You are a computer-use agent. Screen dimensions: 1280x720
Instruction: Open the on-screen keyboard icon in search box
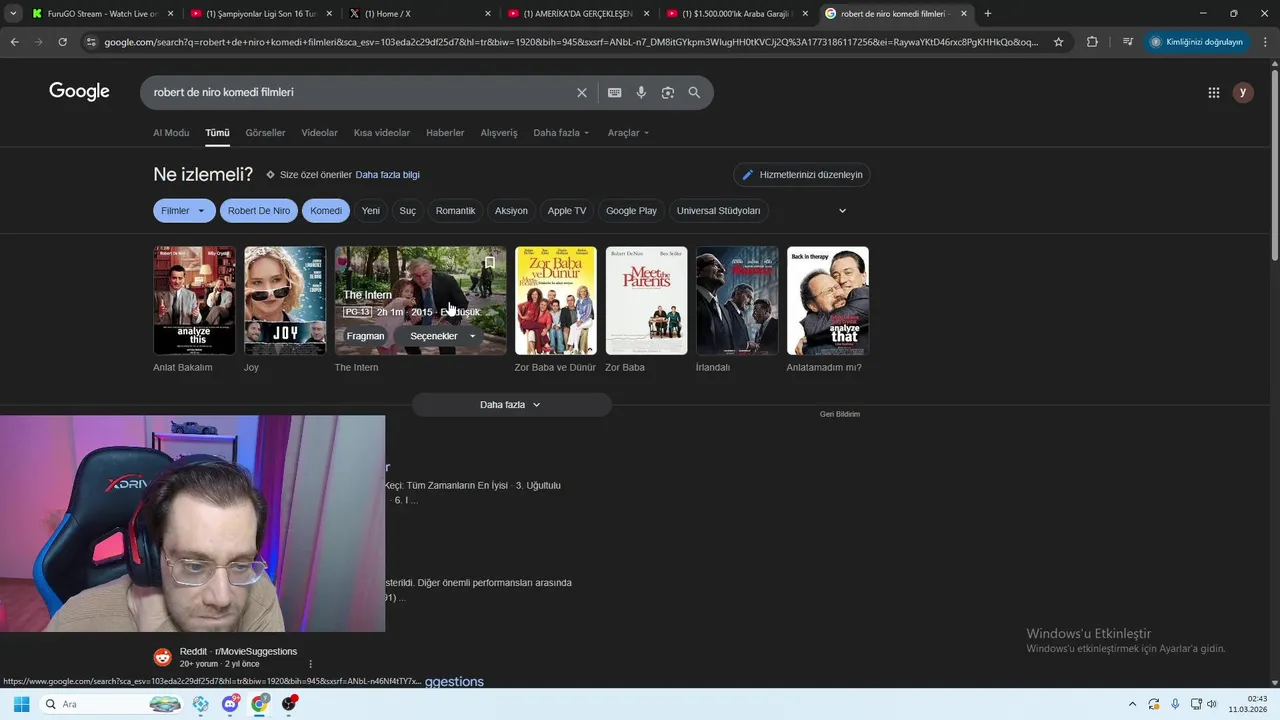click(x=615, y=93)
